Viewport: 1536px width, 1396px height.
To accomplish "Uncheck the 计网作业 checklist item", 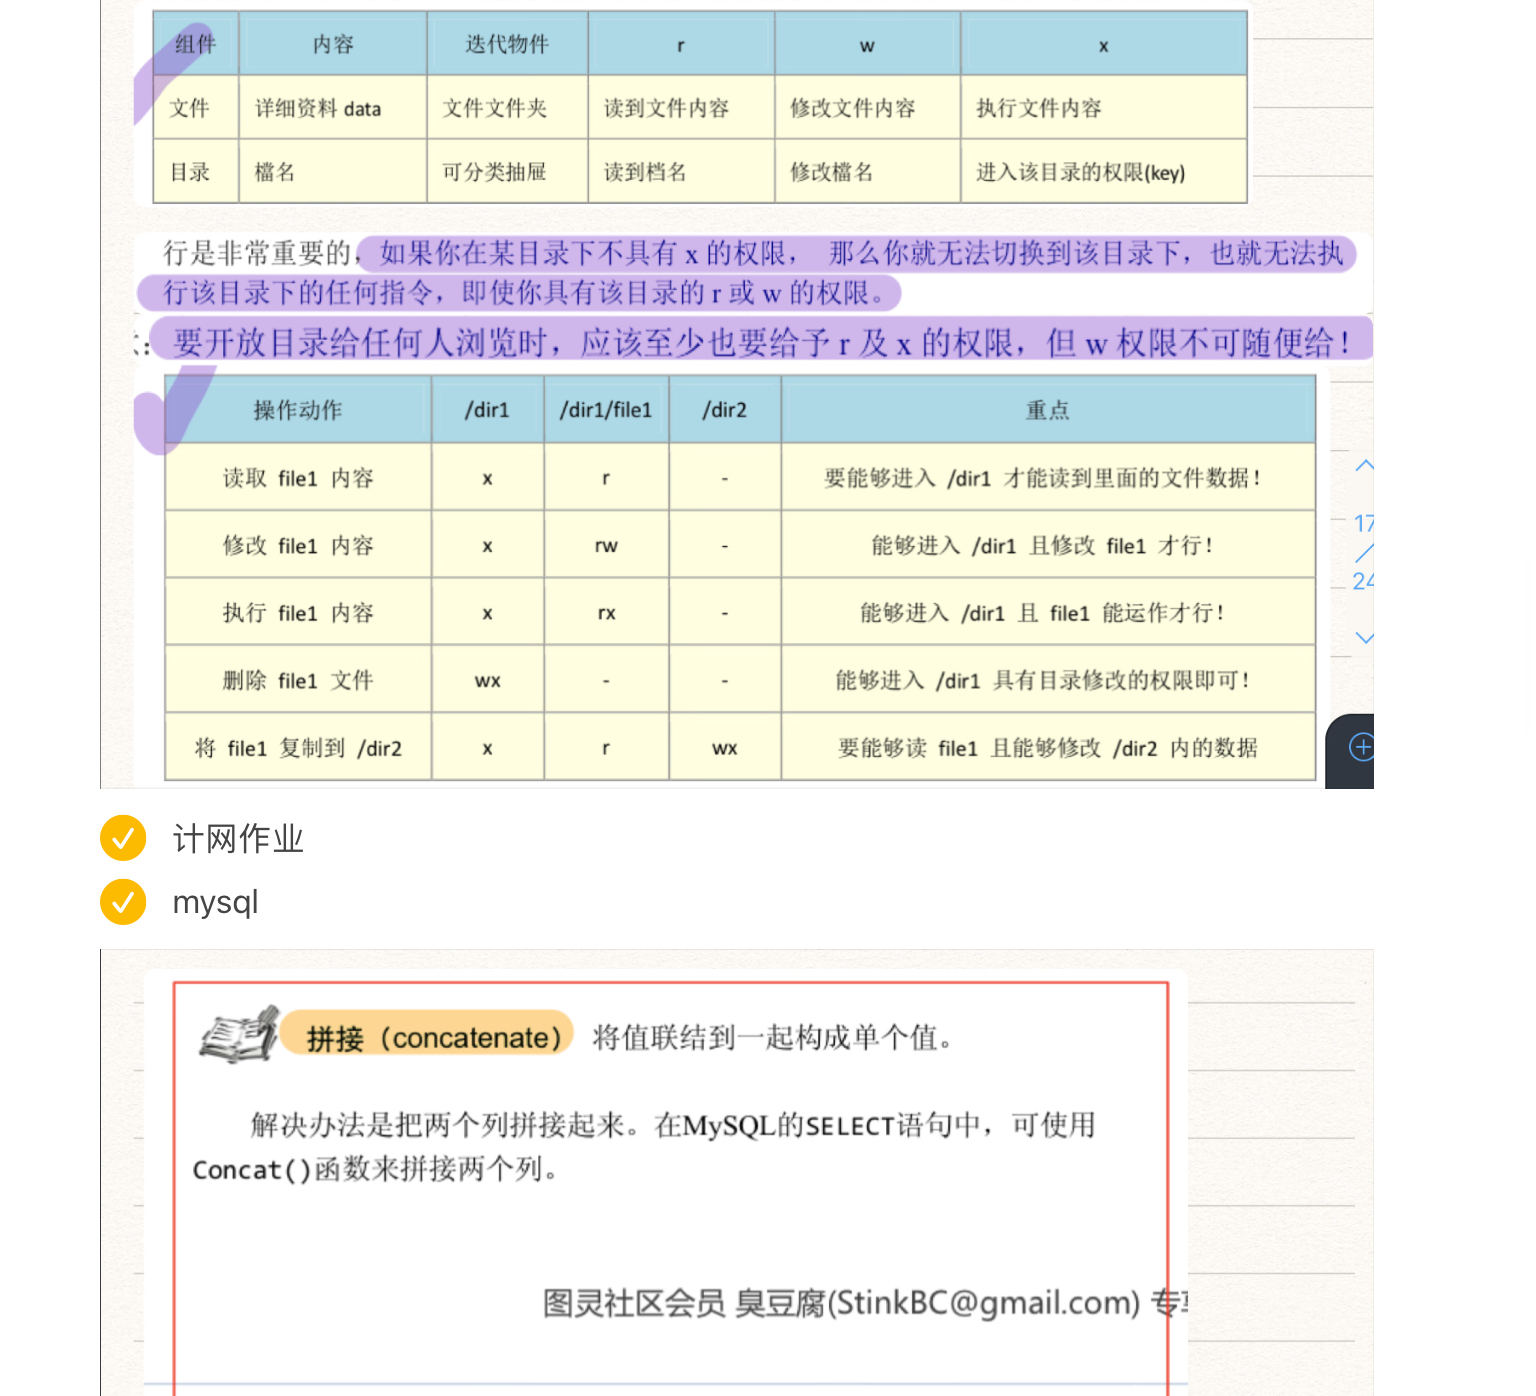I will (x=123, y=838).
